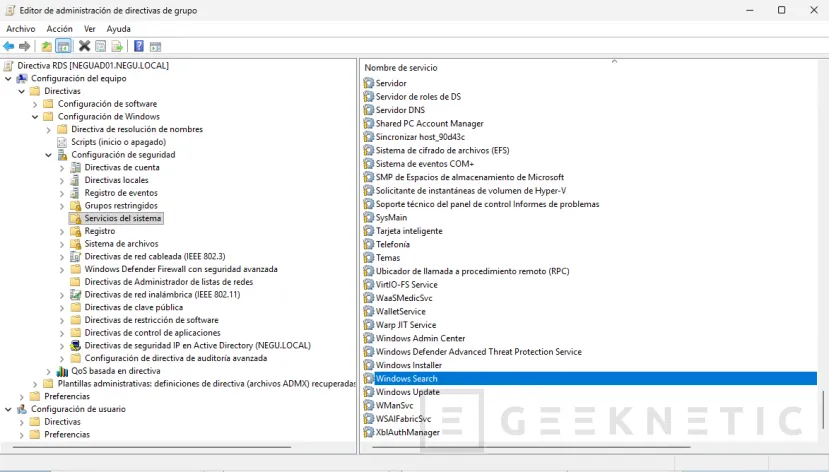Expand the Directivas de cuenta node
Screen dimensions: 829x472
62,168
